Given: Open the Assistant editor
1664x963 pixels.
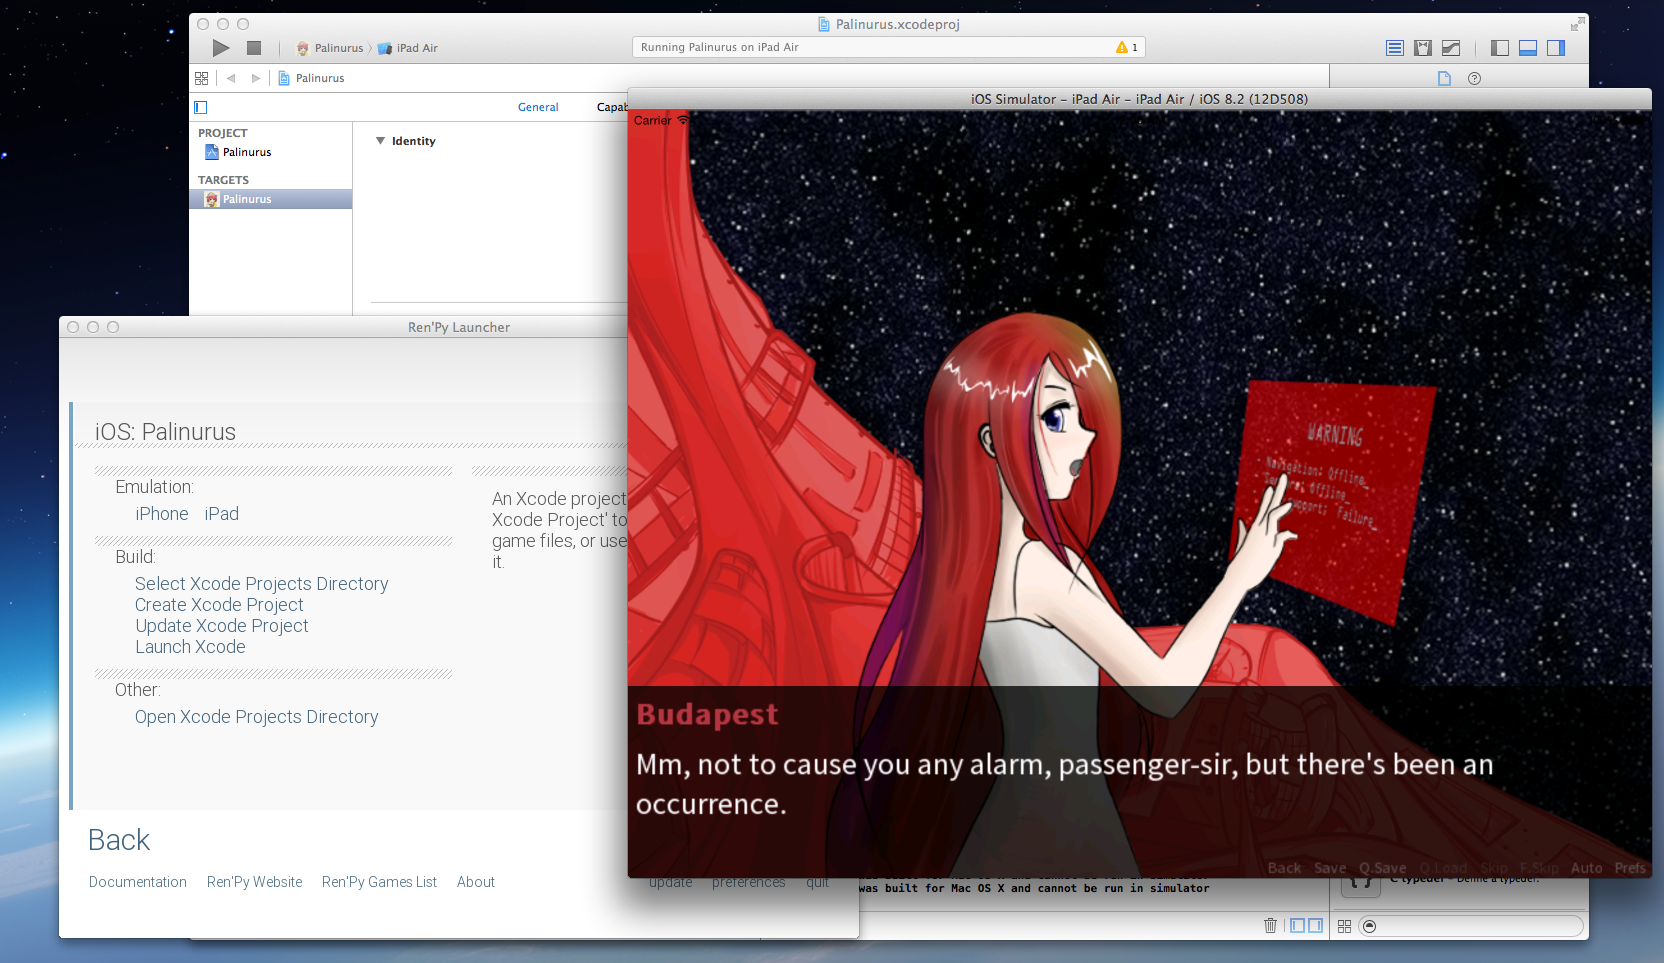Looking at the screenshot, I should pyautogui.click(x=1423, y=48).
